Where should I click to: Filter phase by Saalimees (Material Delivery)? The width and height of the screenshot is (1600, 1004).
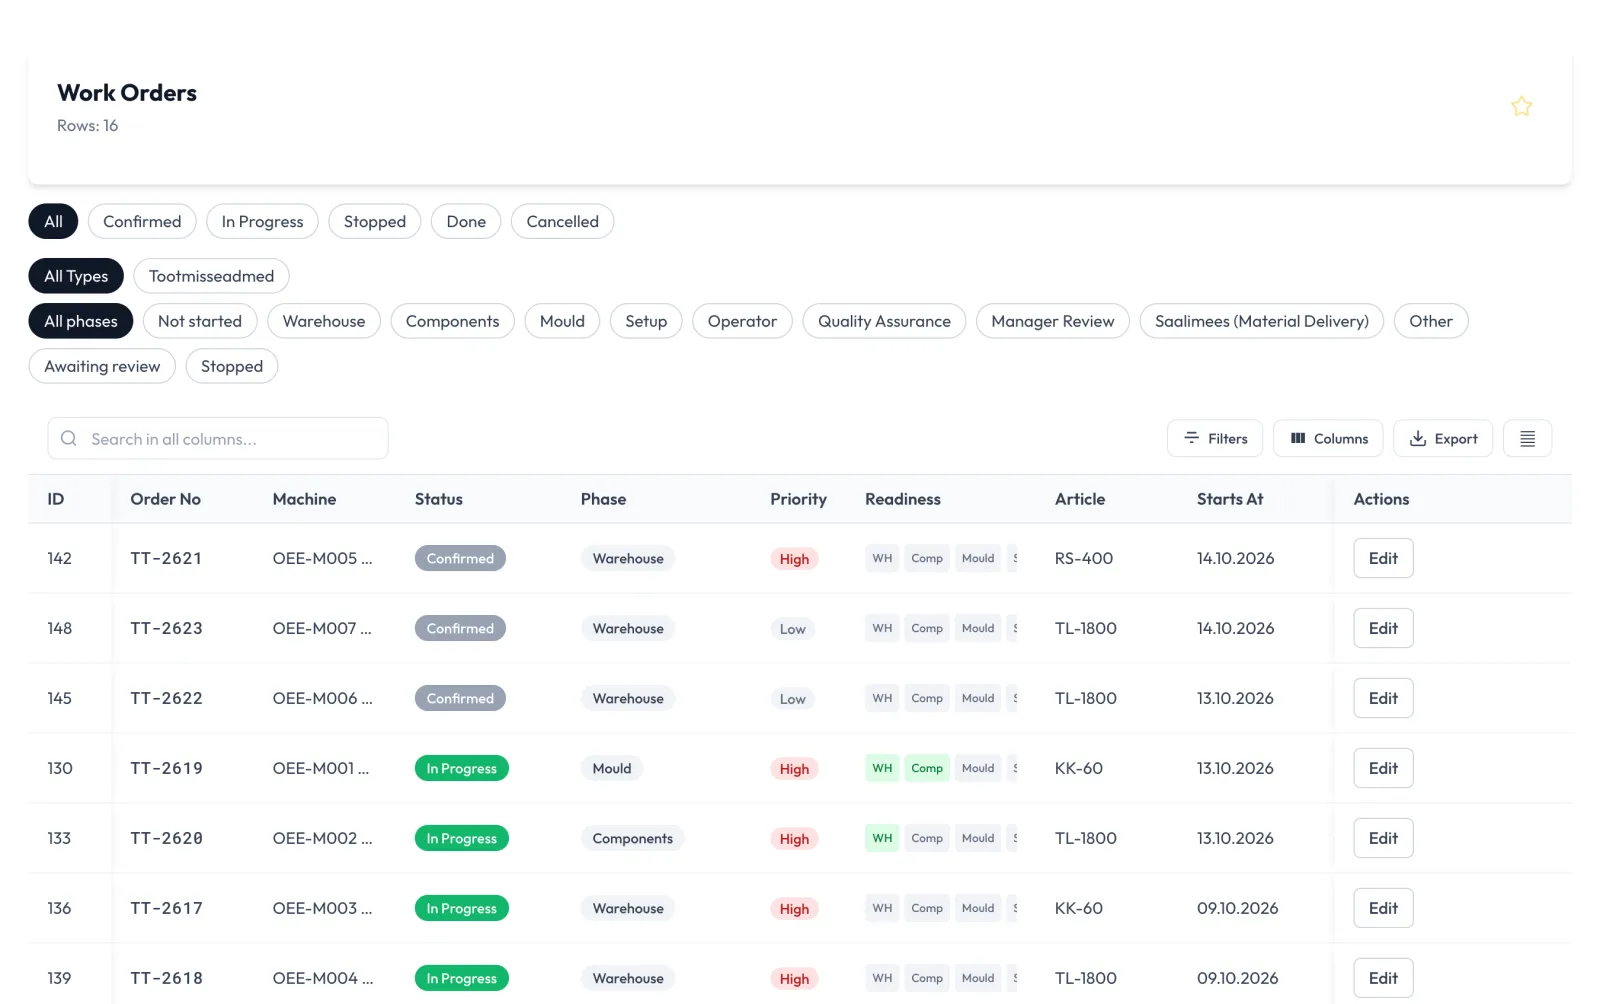pos(1261,321)
